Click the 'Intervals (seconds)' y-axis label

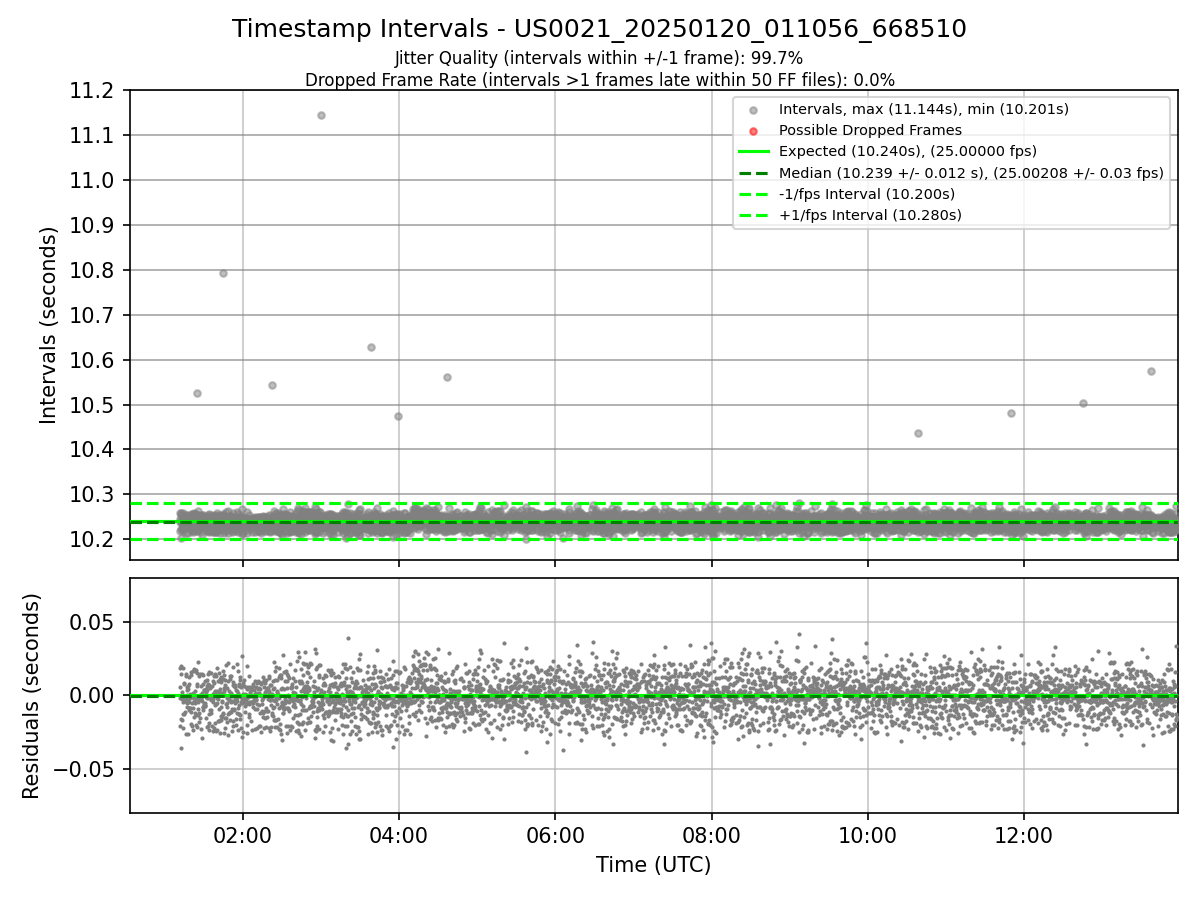click(49, 325)
